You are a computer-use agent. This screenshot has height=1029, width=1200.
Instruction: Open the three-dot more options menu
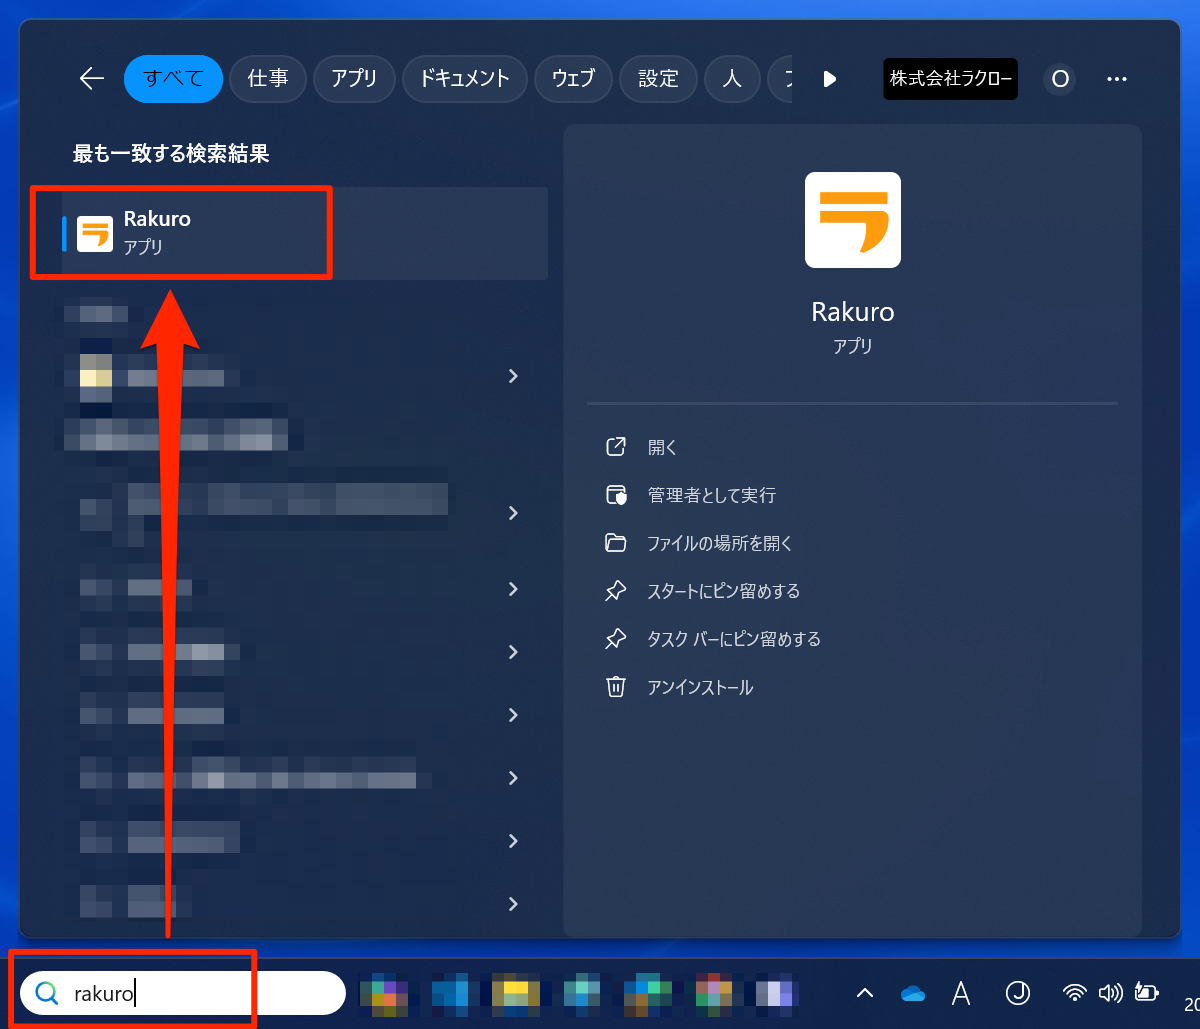pos(1117,79)
